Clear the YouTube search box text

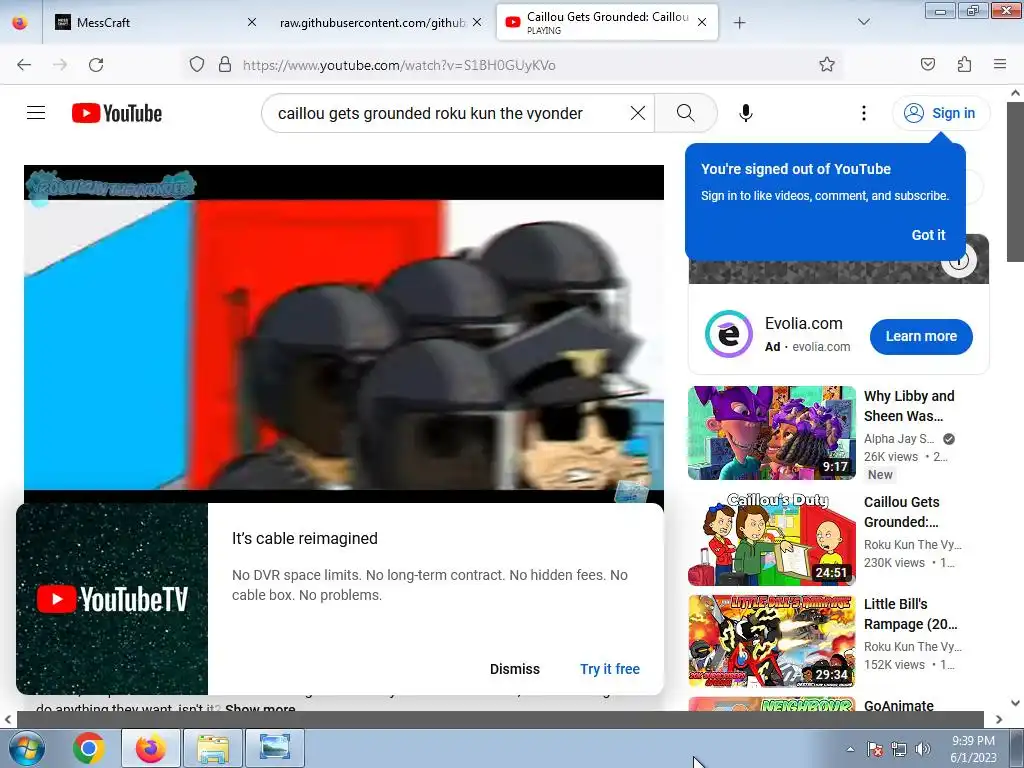[638, 113]
